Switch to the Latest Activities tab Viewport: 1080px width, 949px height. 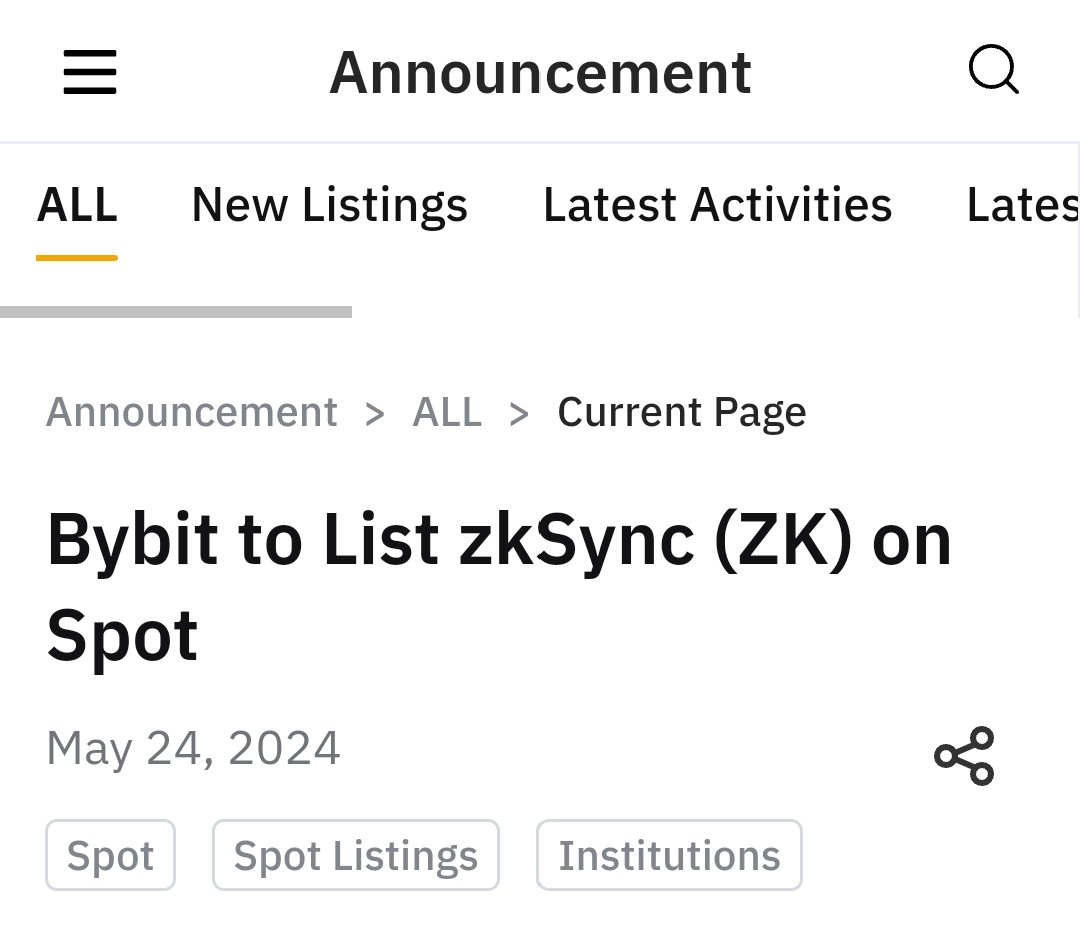coord(717,205)
